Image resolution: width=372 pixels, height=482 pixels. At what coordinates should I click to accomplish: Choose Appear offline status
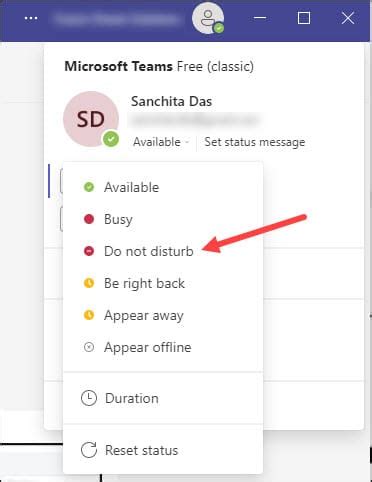163,347
